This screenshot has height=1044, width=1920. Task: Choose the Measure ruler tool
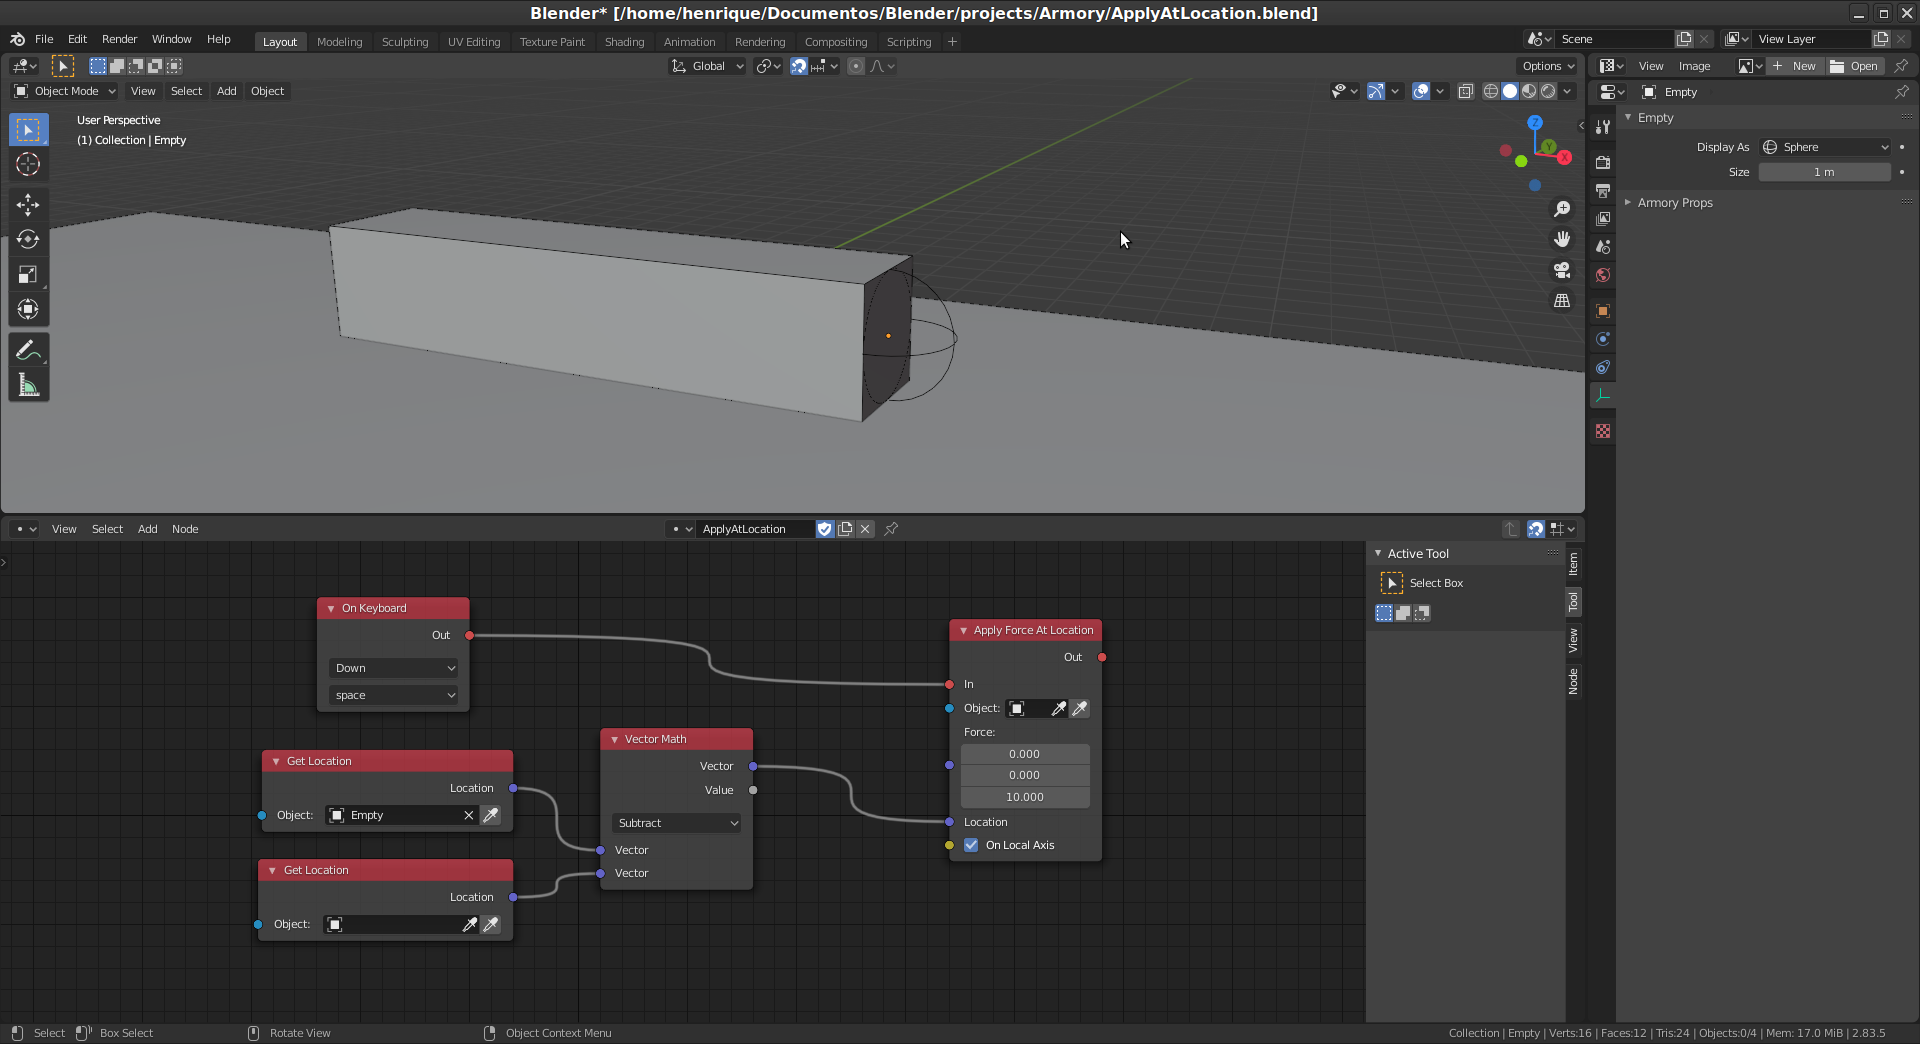tap(28, 386)
